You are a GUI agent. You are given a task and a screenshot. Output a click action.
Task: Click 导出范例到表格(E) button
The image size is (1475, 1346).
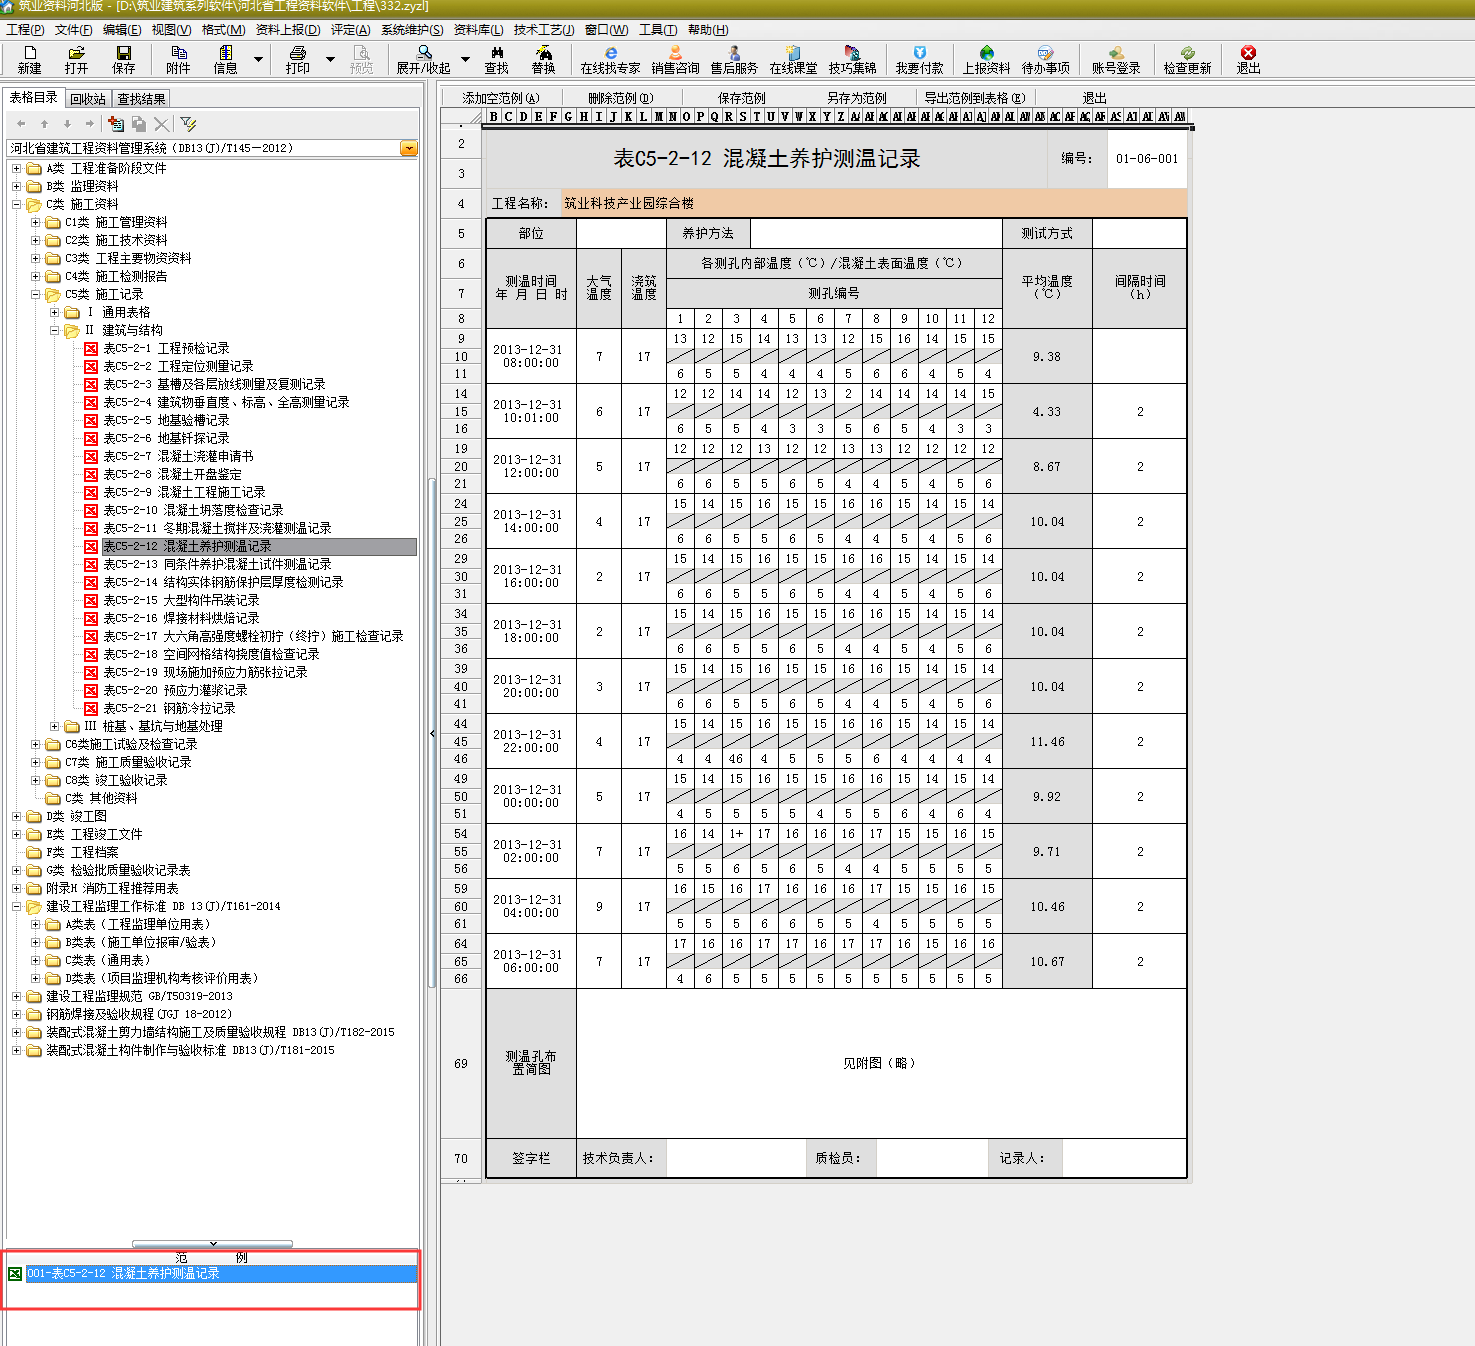[974, 98]
